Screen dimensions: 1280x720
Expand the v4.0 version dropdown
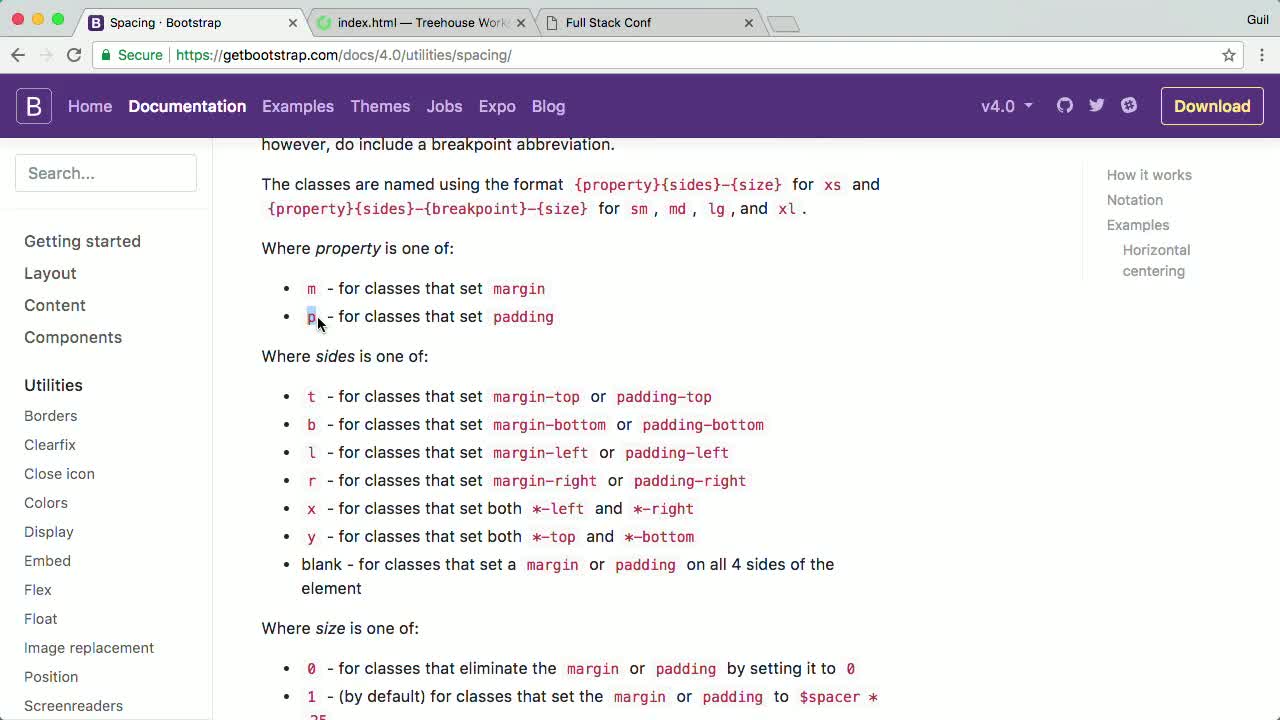pyautogui.click(x=1006, y=106)
